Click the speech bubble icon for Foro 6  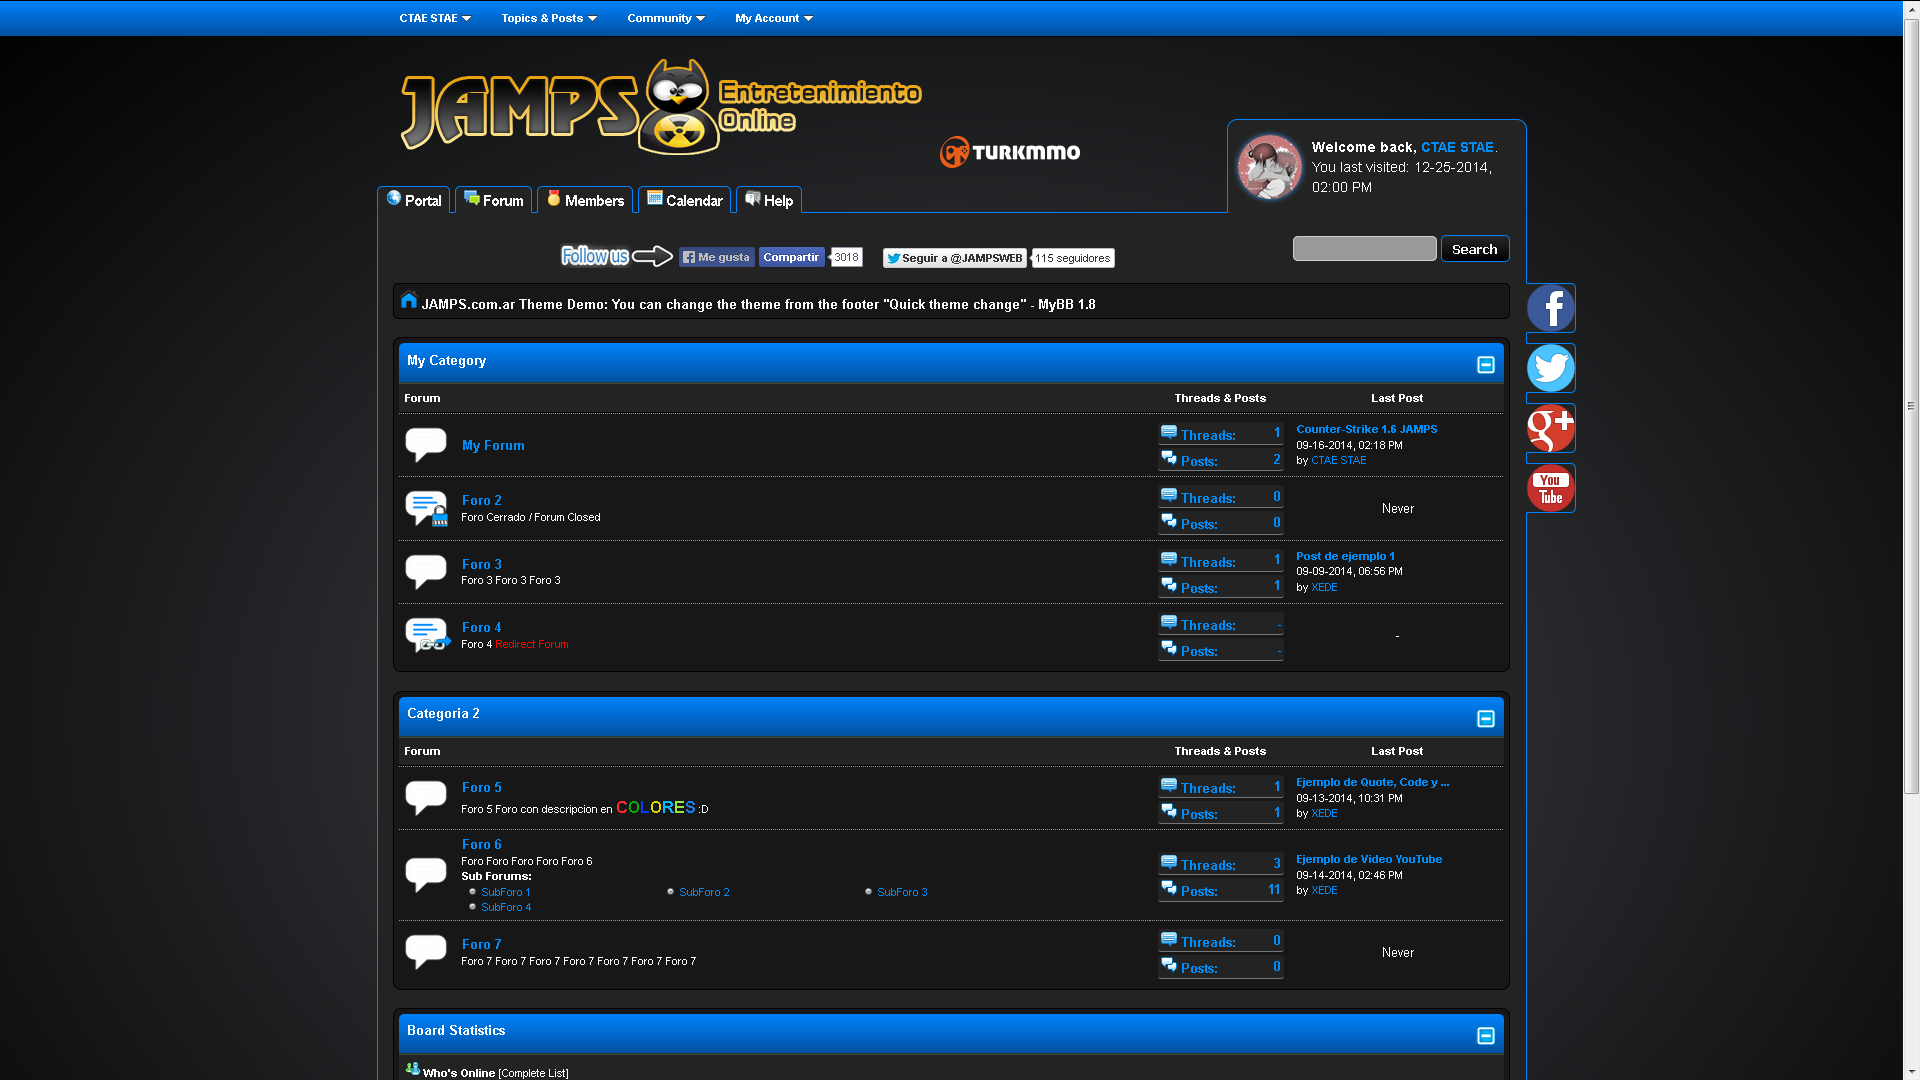[425, 874]
